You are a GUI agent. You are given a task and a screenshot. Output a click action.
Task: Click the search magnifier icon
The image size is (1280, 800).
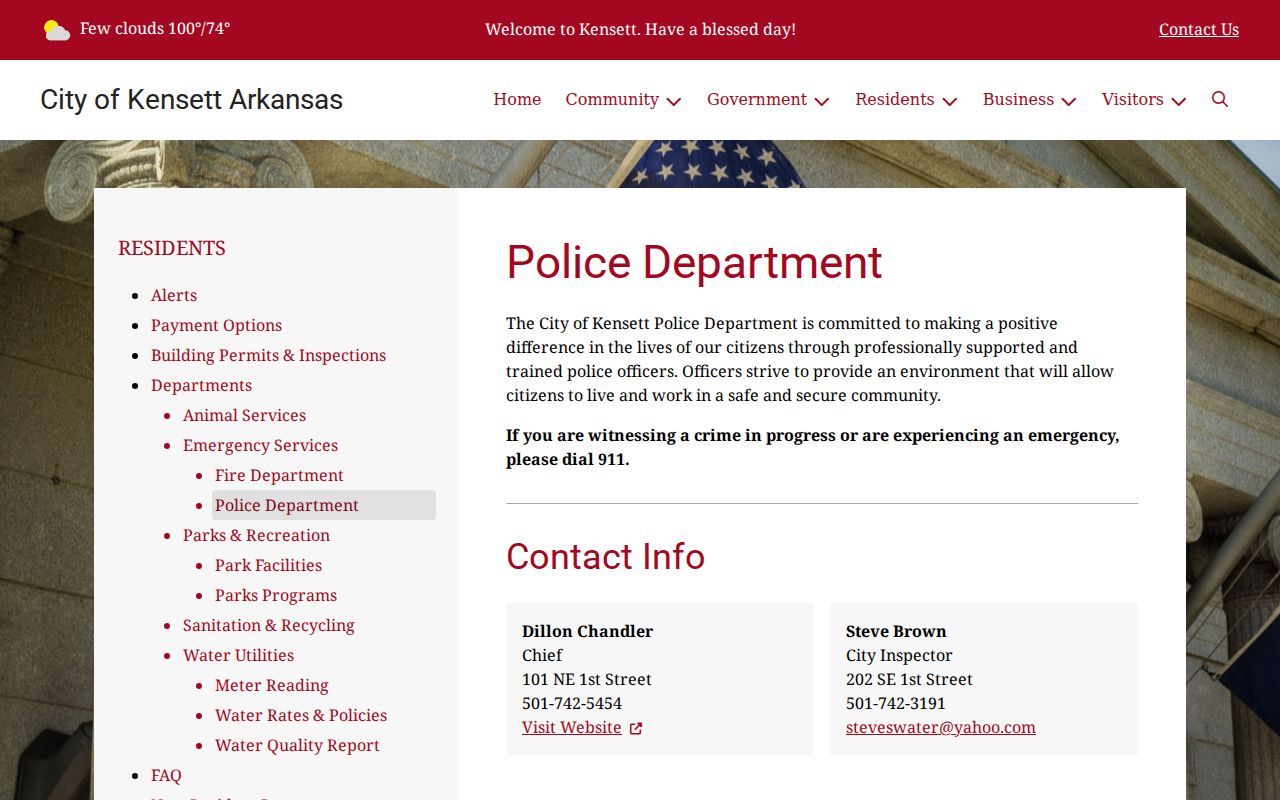1219,99
